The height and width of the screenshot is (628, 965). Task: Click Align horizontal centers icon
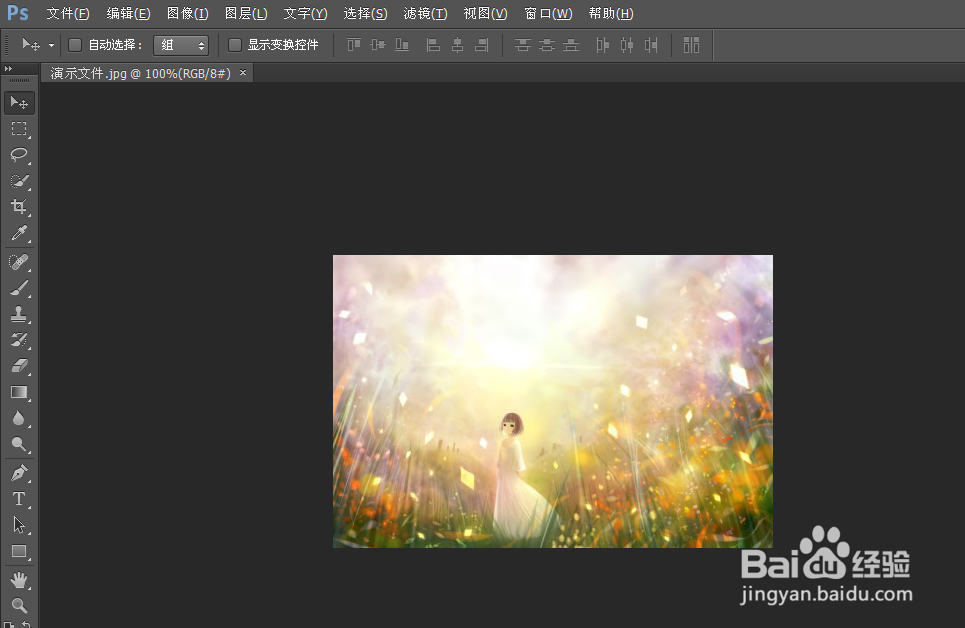click(x=457, y=44)
